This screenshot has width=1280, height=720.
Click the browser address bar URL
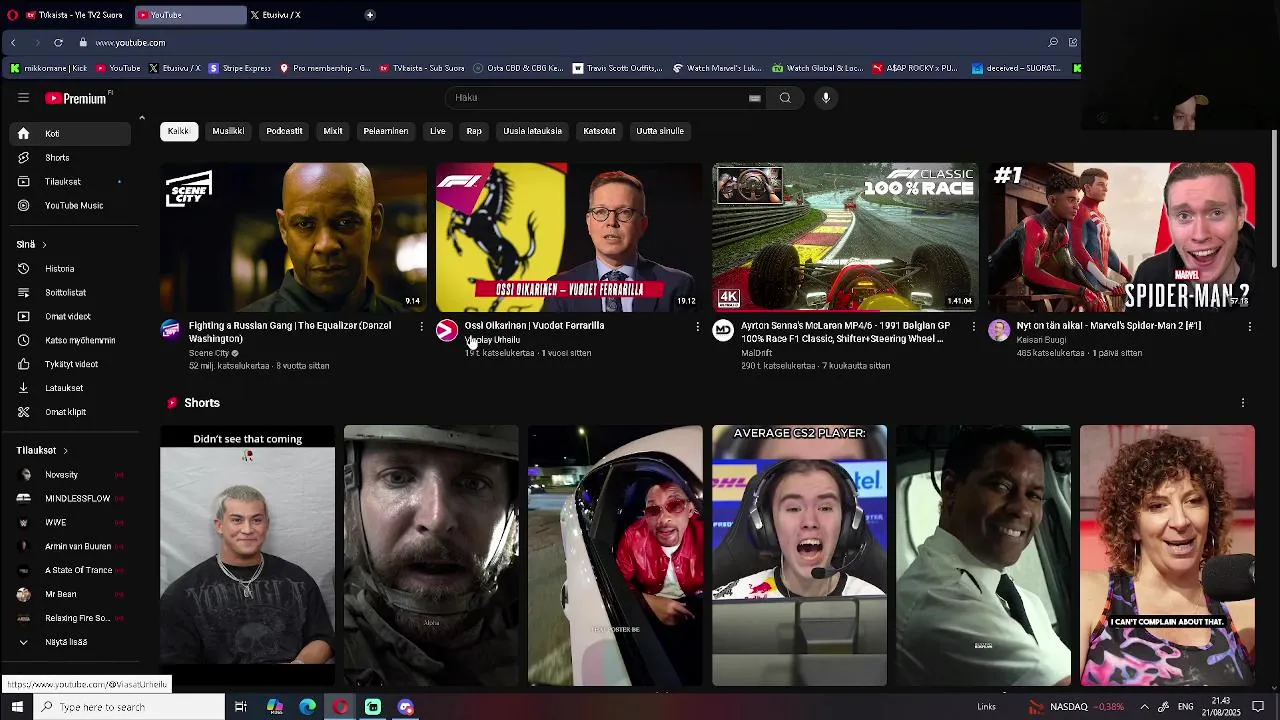(x=130, y=43)
